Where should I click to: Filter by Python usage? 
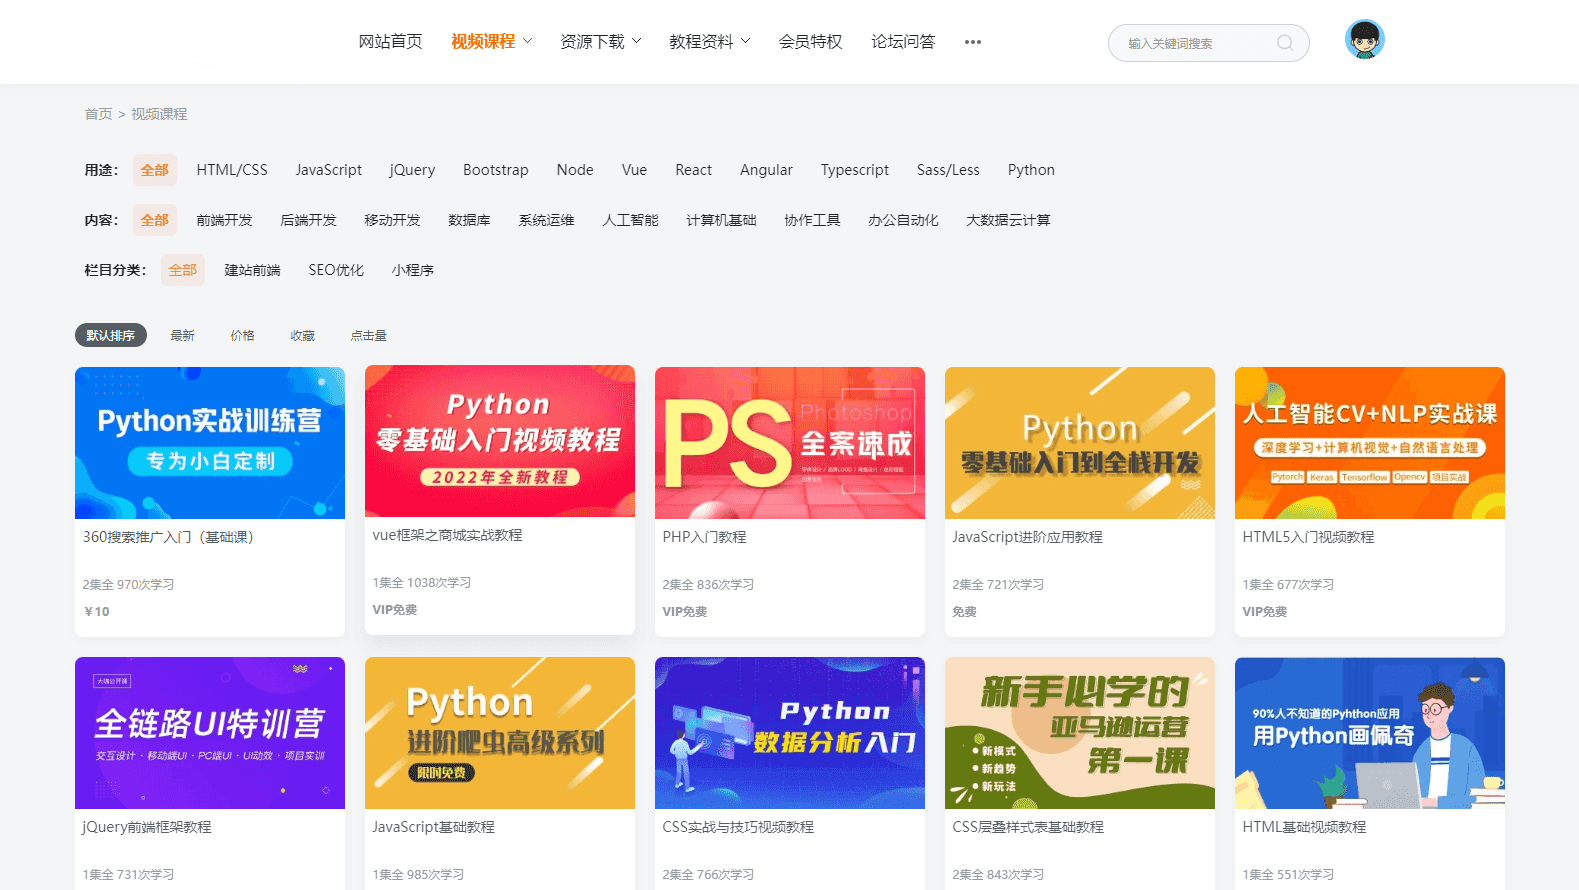(1031, 170)
